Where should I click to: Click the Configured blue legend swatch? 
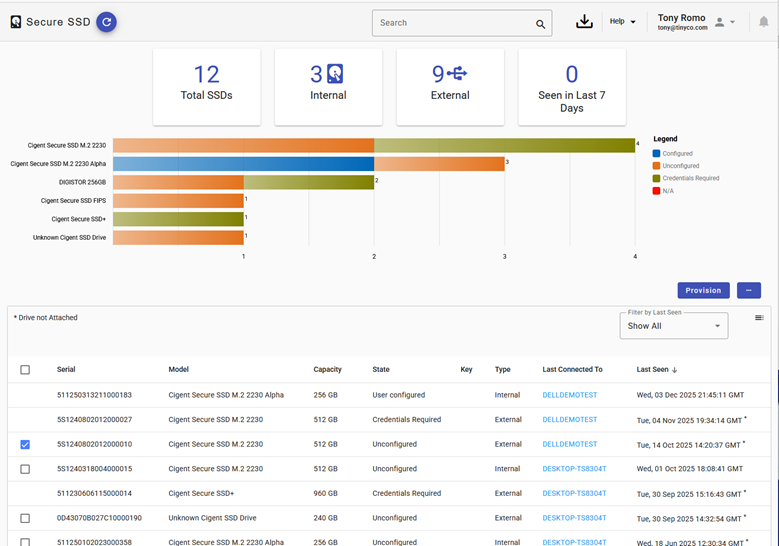656,154
